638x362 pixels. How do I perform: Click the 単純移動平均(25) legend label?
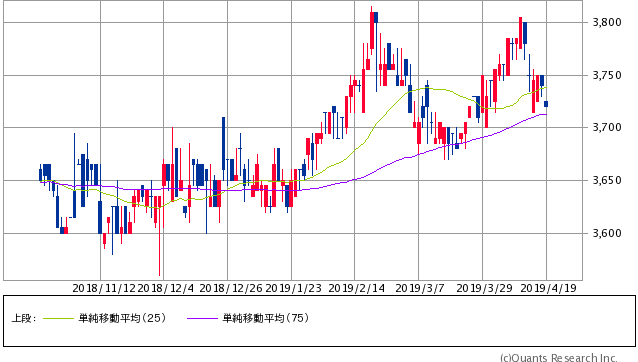(x=122, y=318)
